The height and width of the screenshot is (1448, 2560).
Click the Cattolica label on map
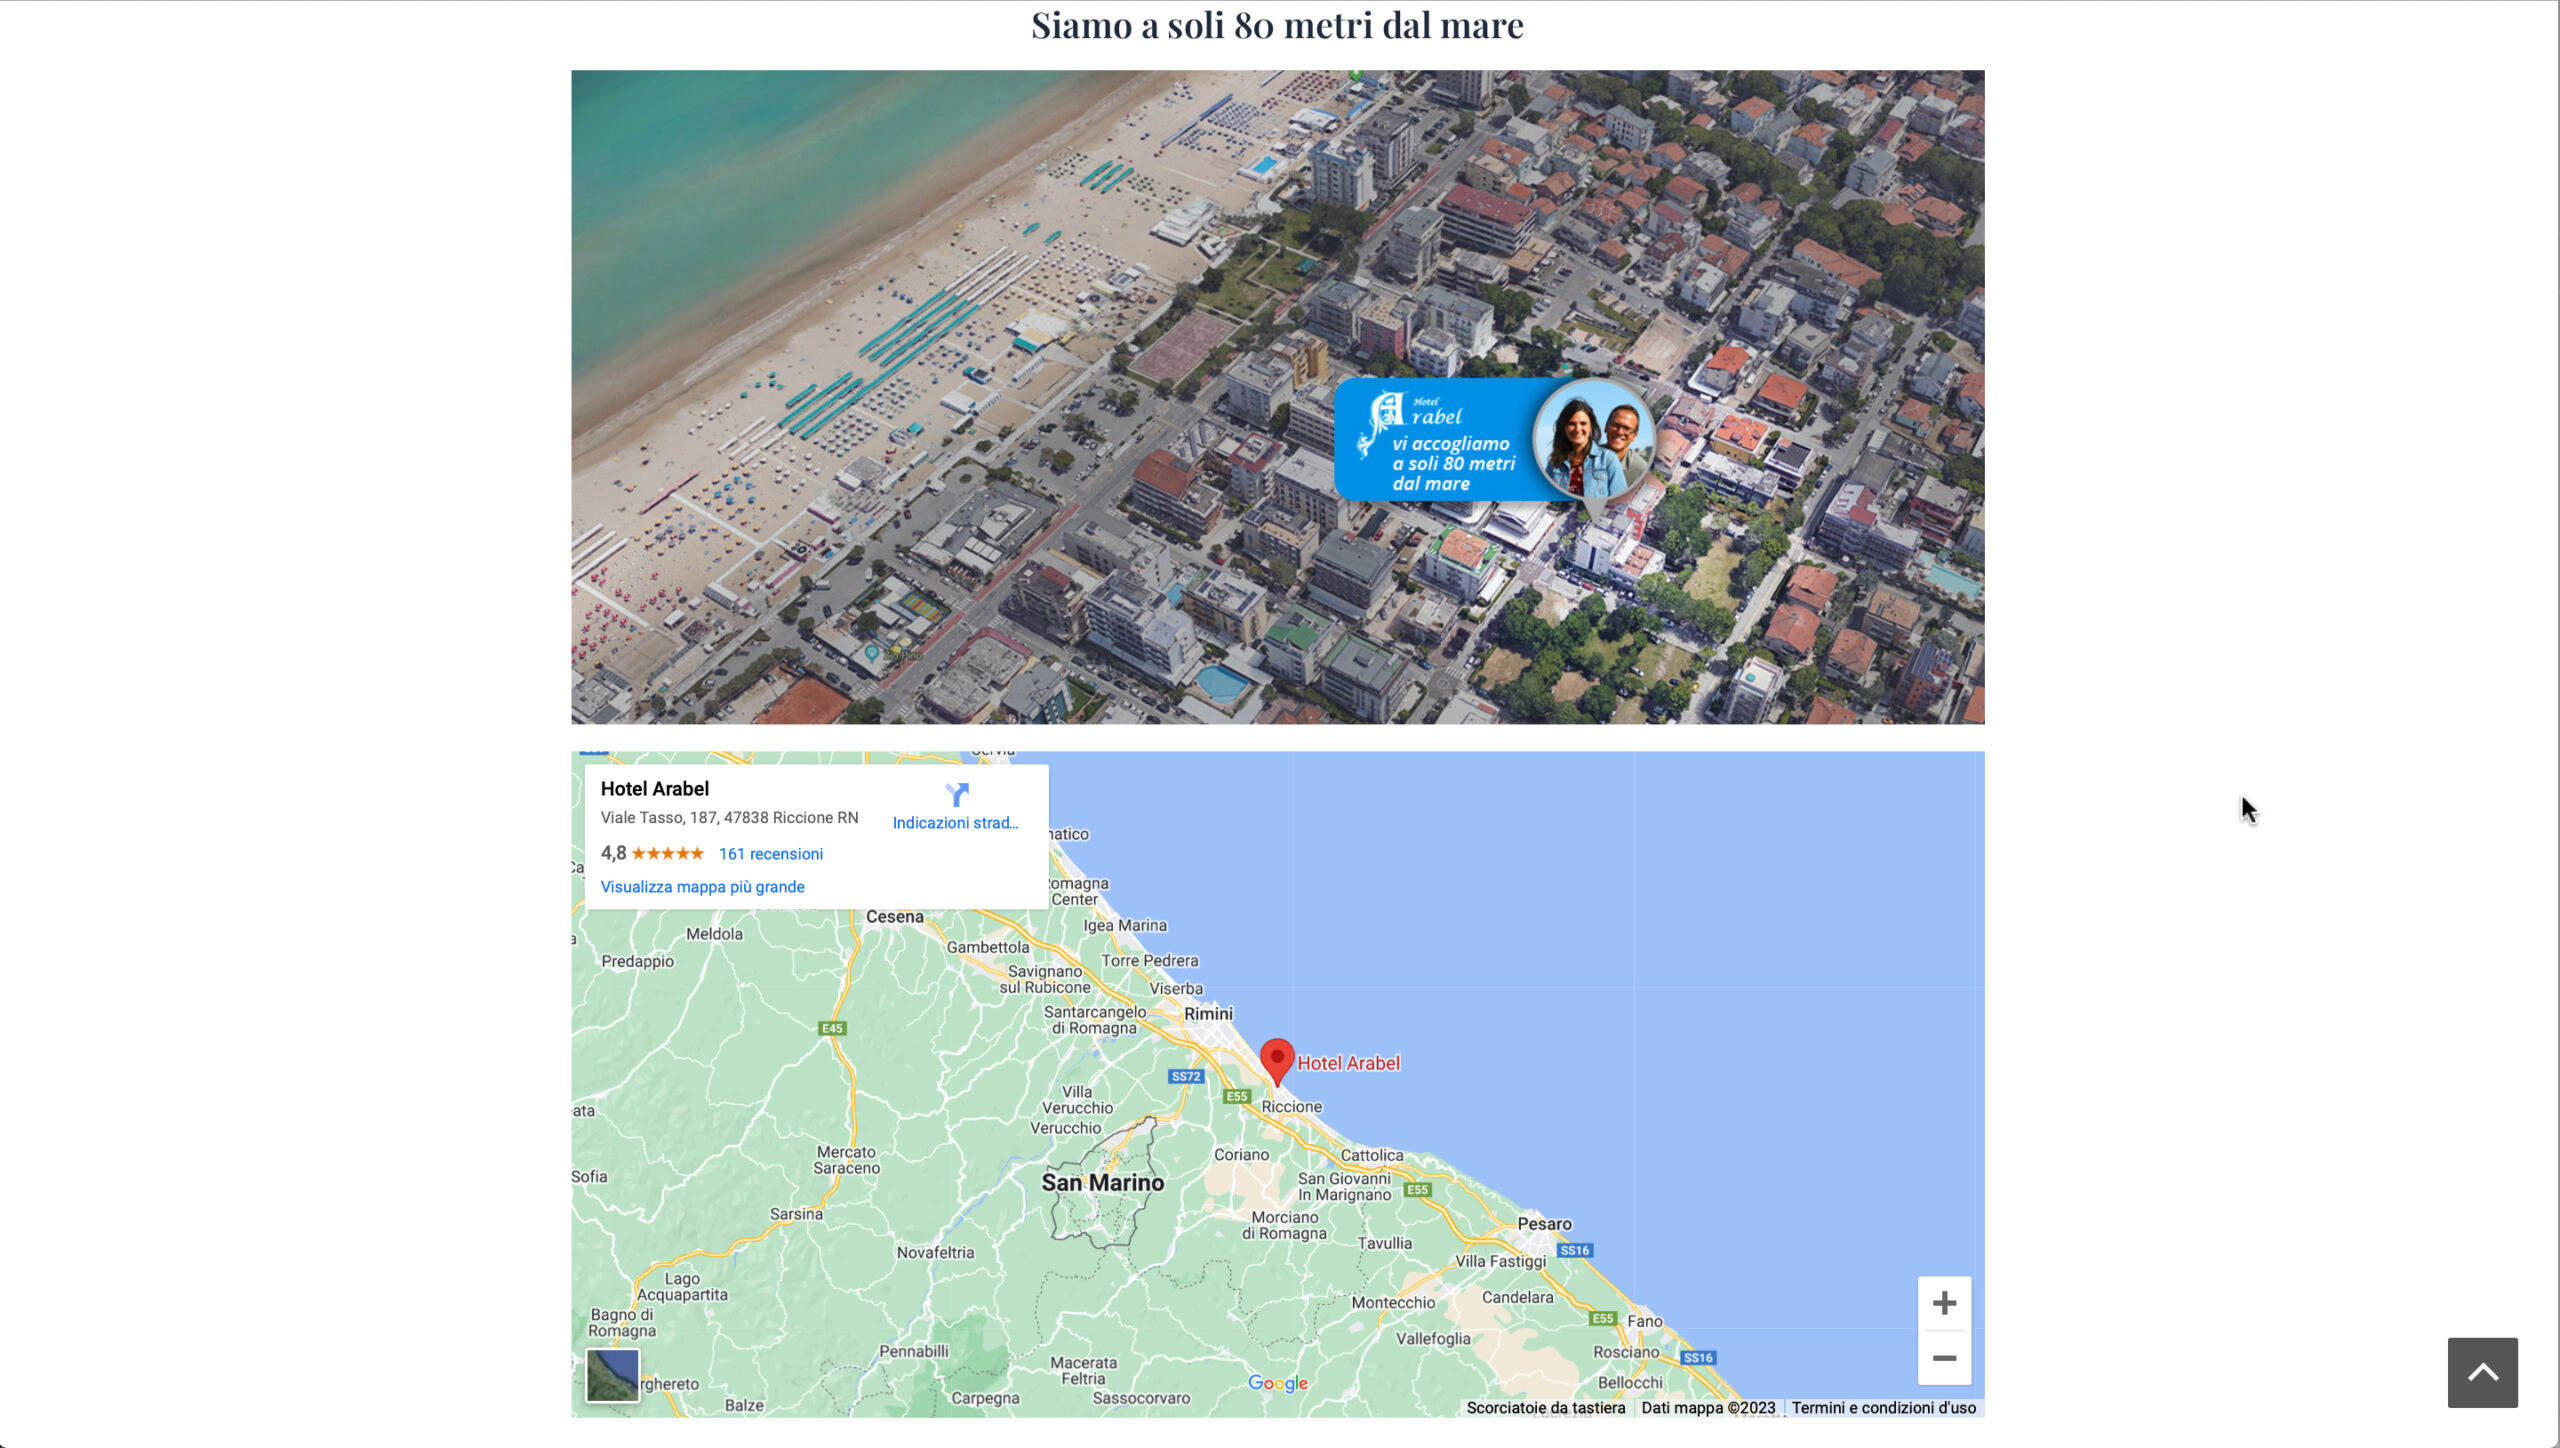coord(1371,1155)
